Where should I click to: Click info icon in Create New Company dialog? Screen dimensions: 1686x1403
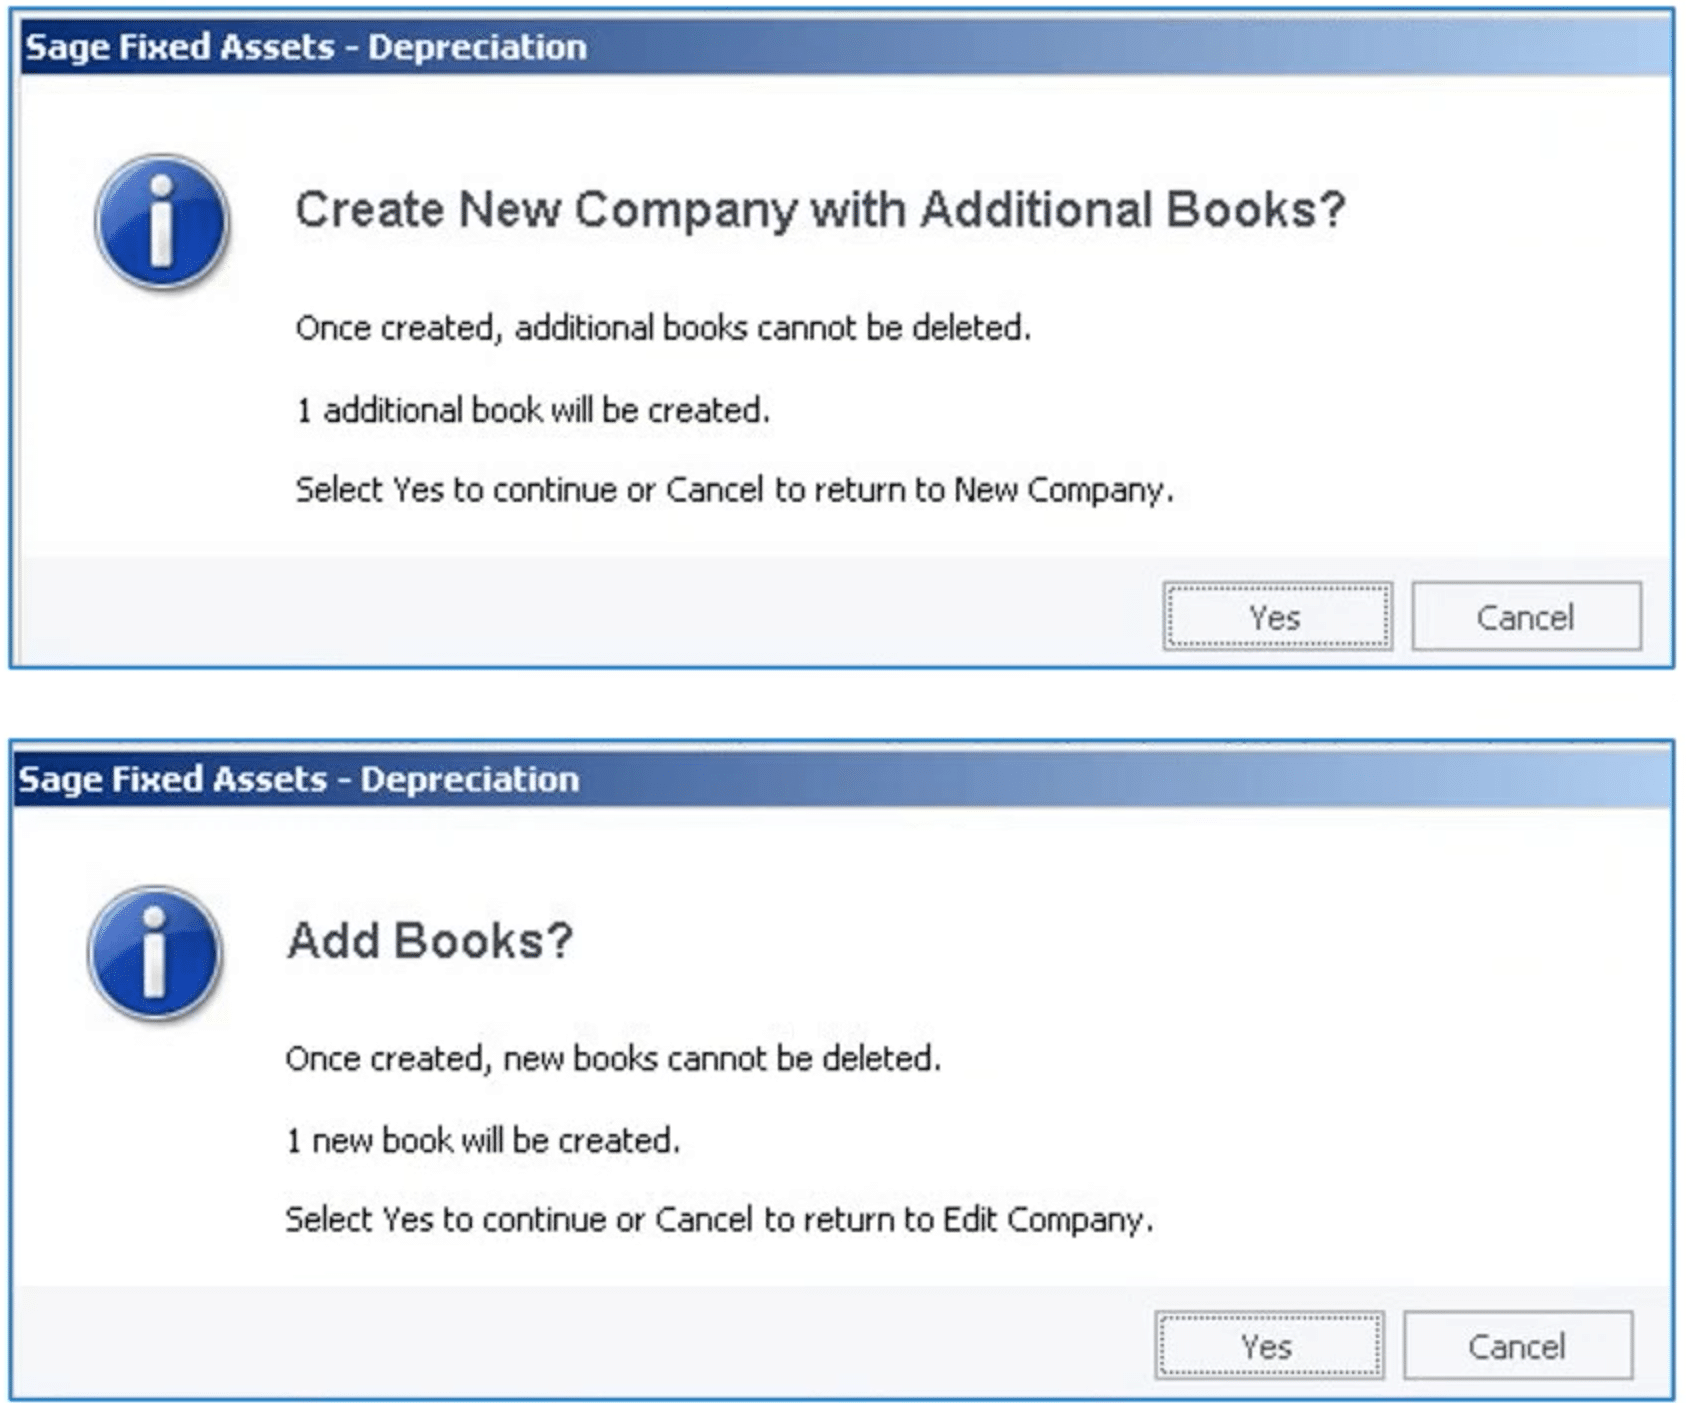162,222
